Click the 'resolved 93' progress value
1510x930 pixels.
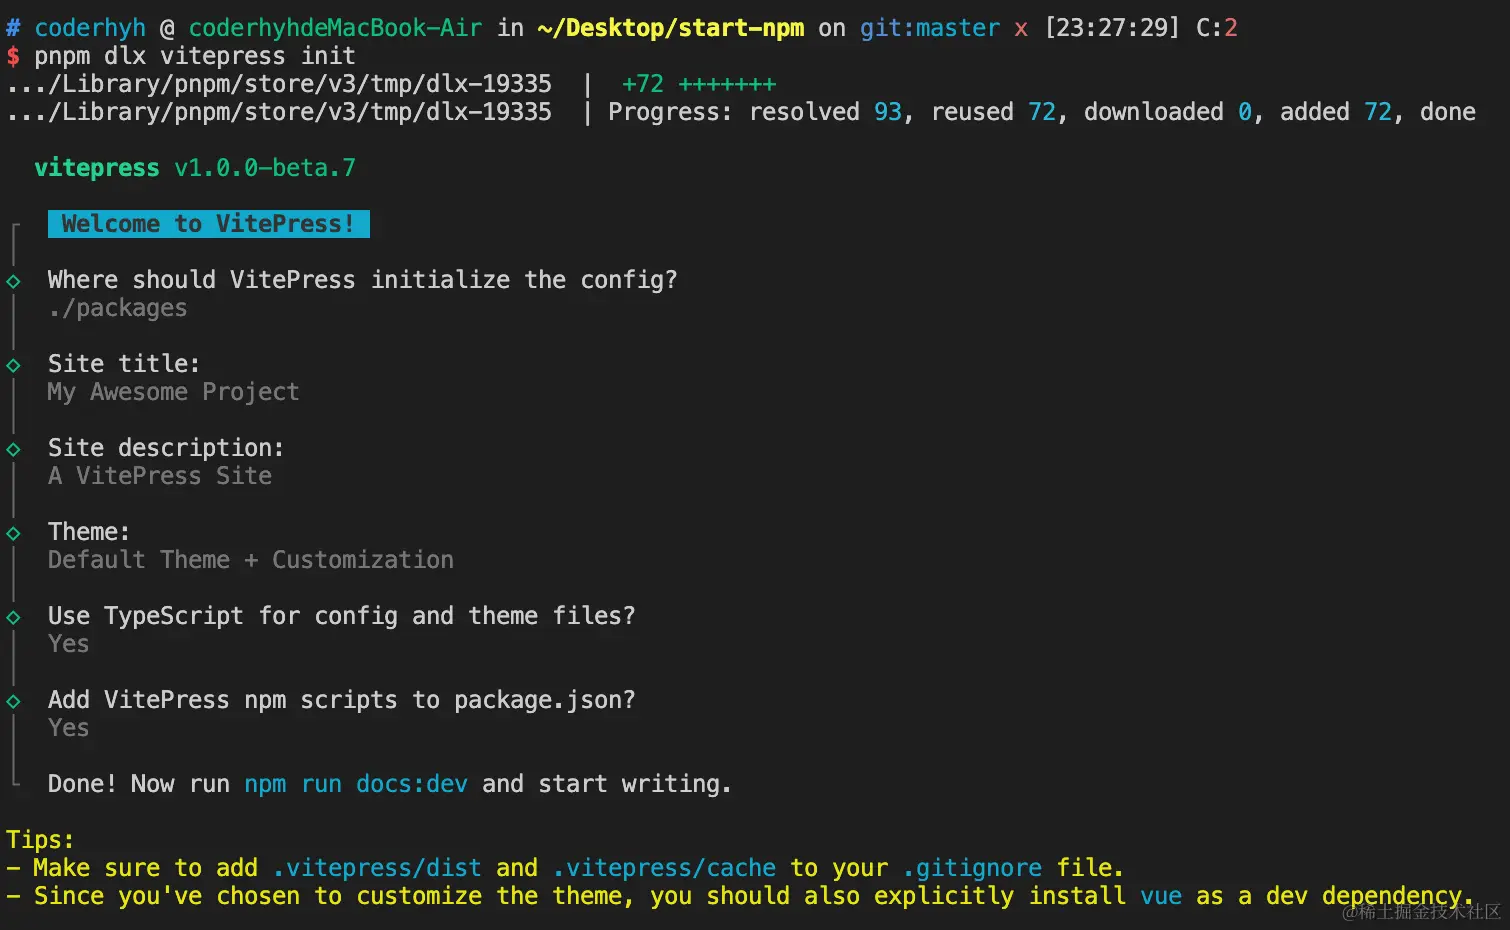point(826,112)
